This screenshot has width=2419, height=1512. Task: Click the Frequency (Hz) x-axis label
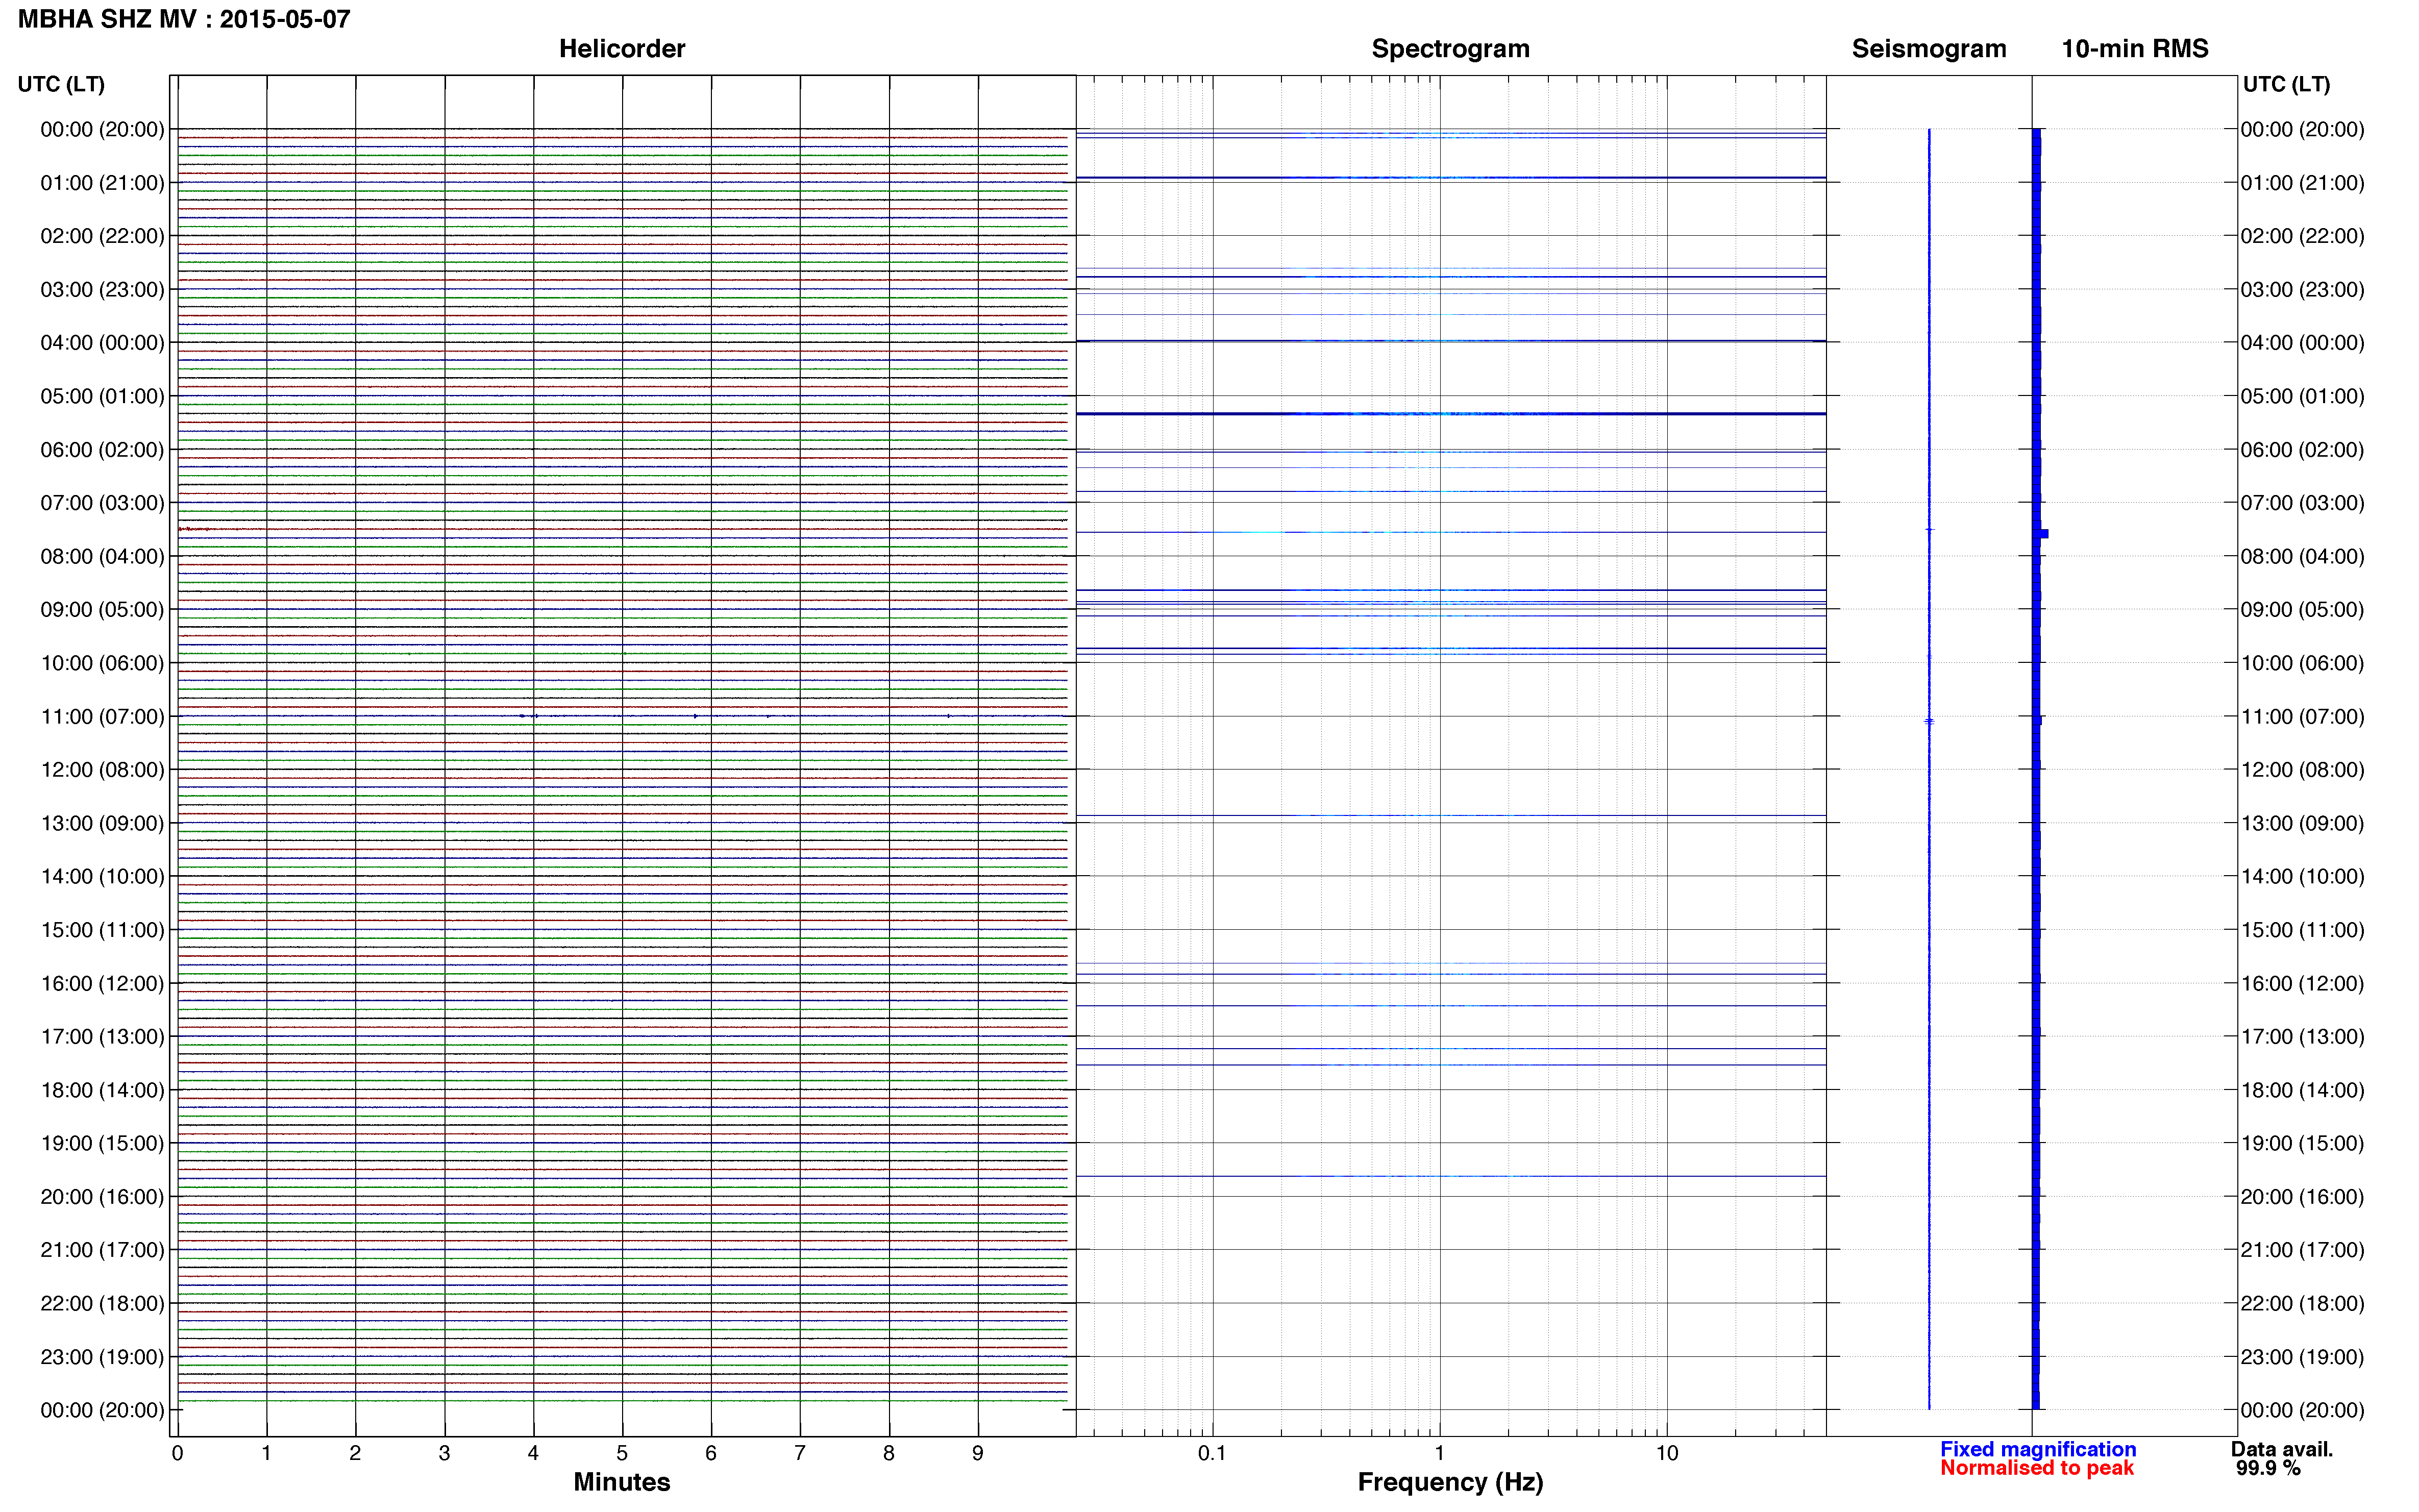click(x=1450, y=1482)
